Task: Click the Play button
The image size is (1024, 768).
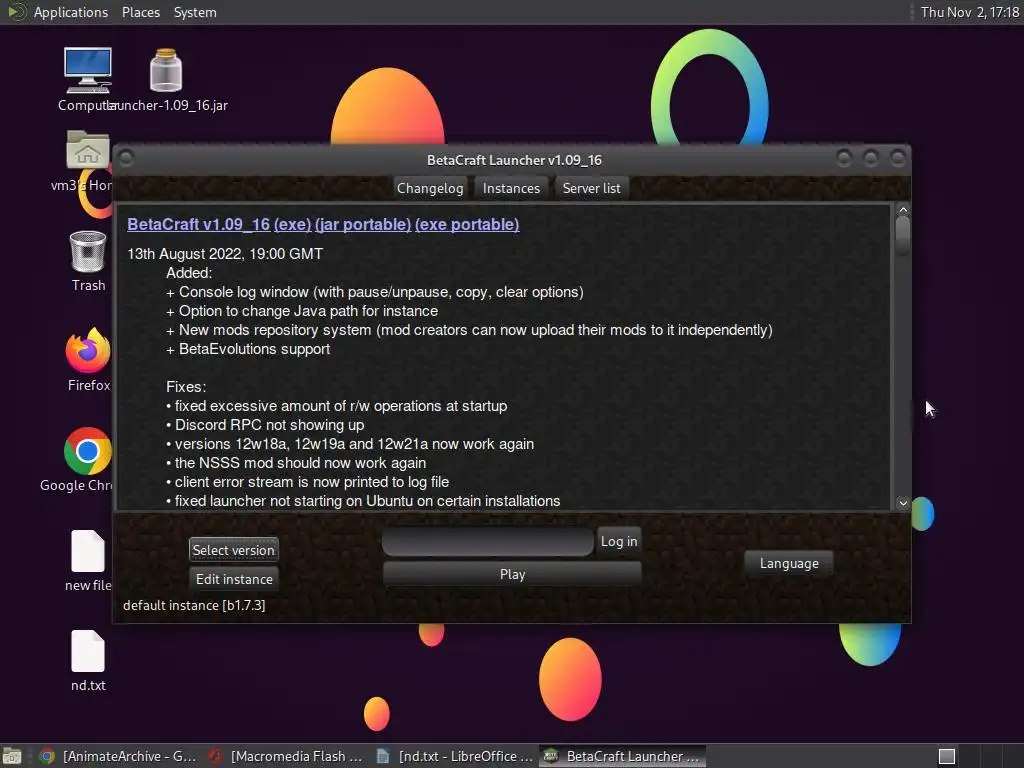Action: (513, 574)
